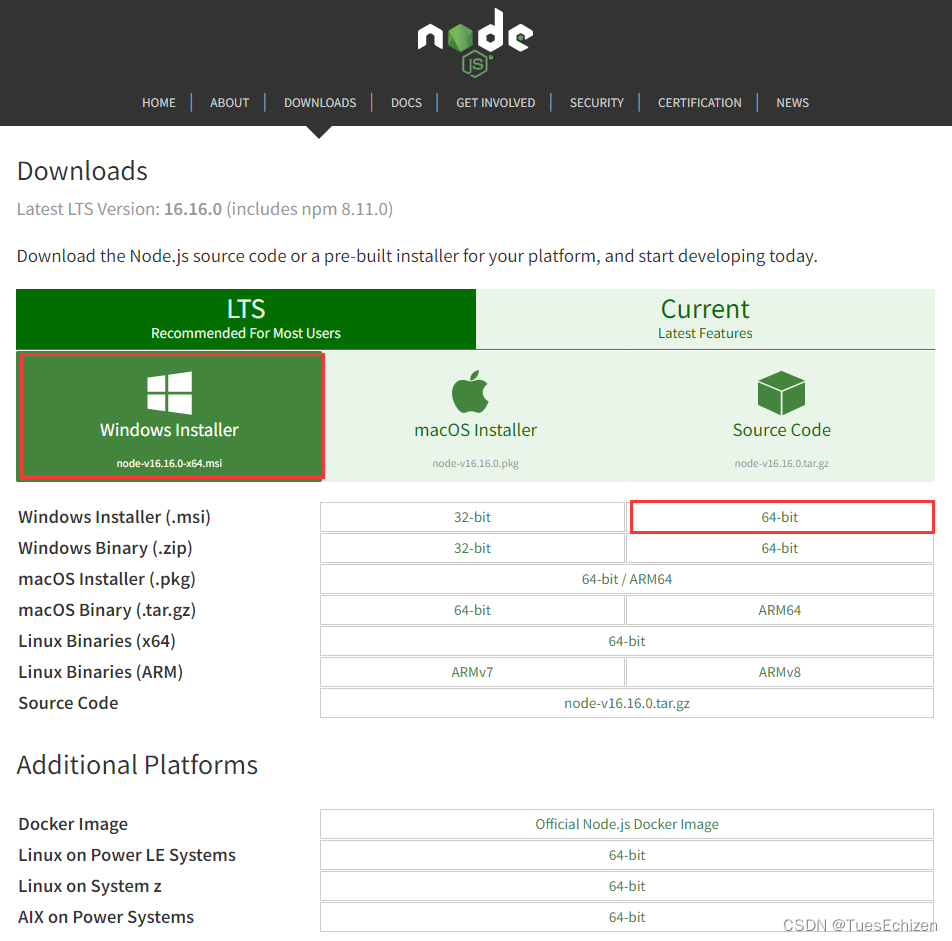This screenshot has height=941, width=952.
Task: Click the Downloads page heading
Action: (x=83, y=171)
